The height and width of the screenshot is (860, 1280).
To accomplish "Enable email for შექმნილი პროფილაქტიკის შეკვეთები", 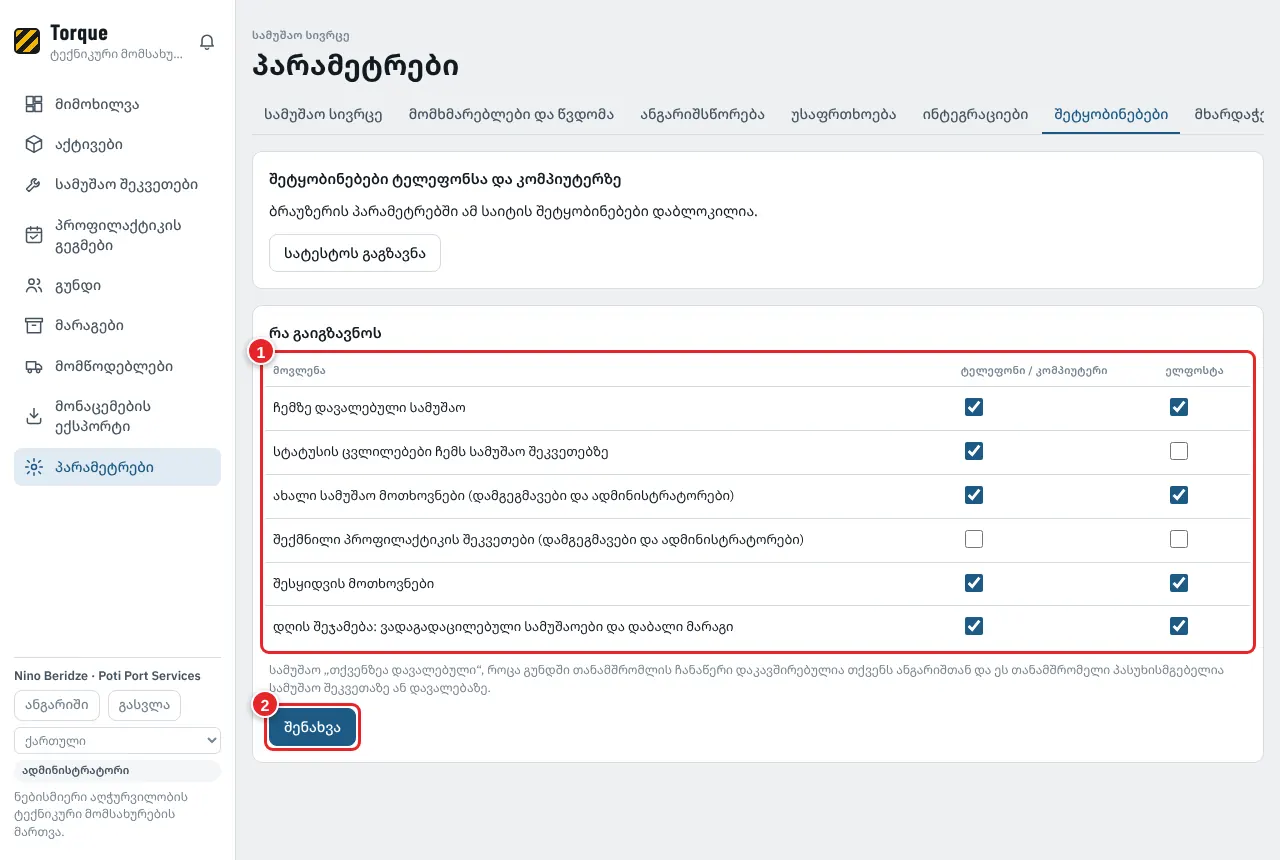I will tap(1179, 539).
